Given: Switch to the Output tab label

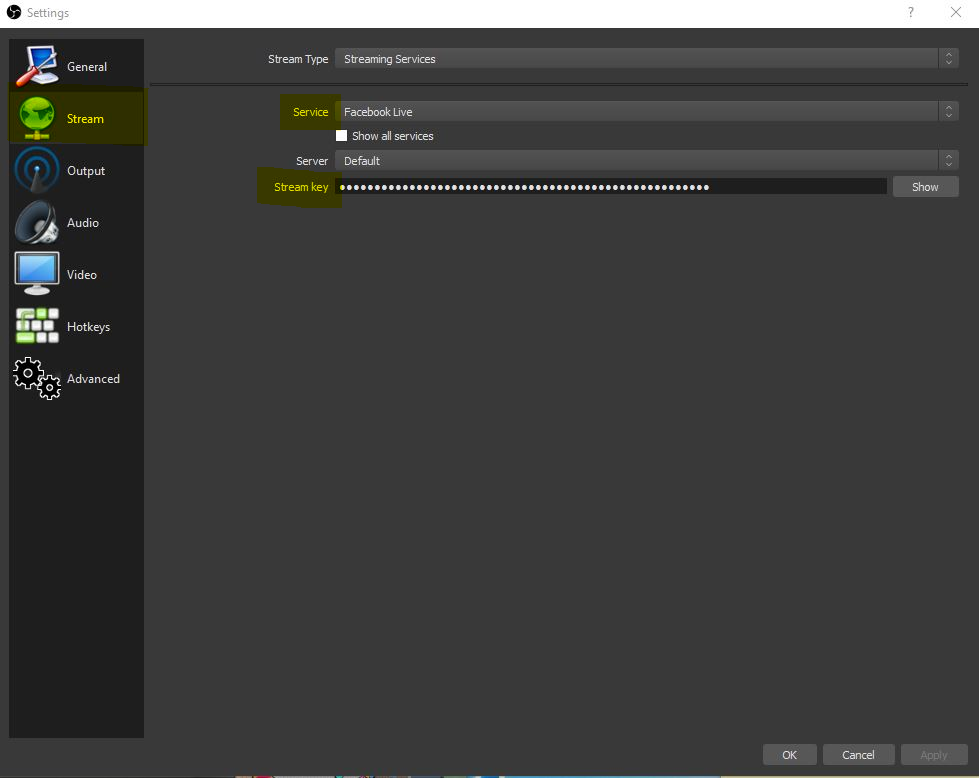Looking at the screenshot, I should [86, 170].
